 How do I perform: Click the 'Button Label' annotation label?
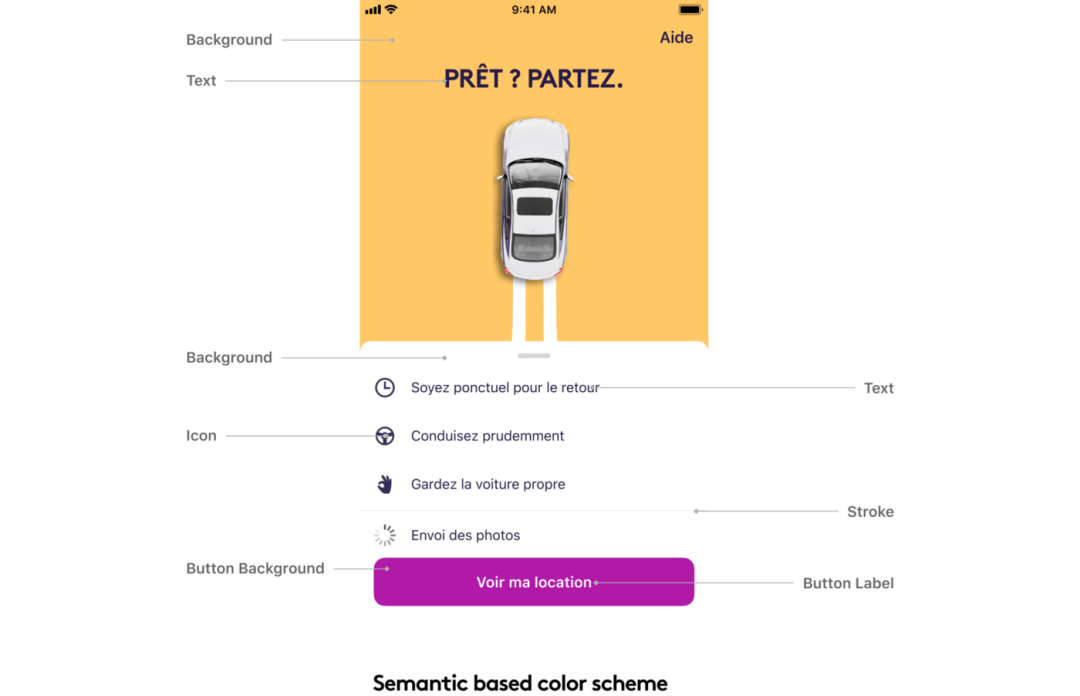pos(848,583)
